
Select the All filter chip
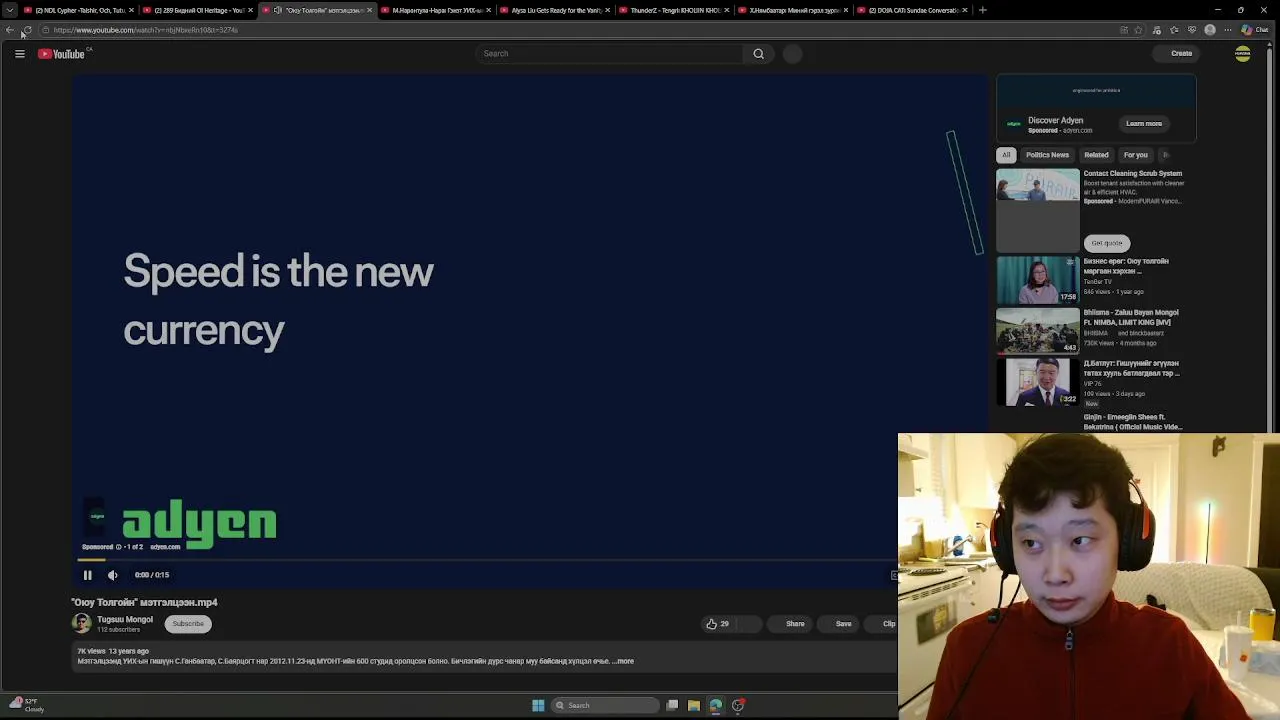pos(1006,155)
